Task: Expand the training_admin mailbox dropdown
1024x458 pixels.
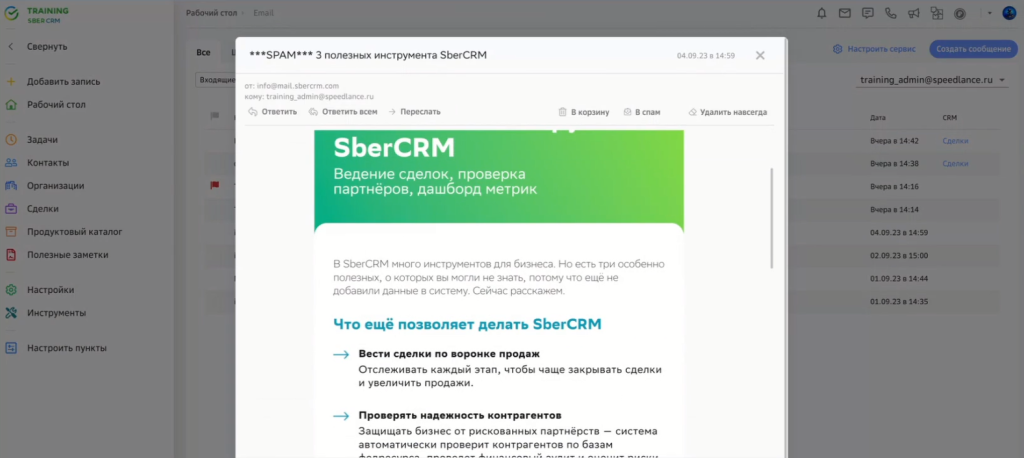Action: pos(1003,79)
